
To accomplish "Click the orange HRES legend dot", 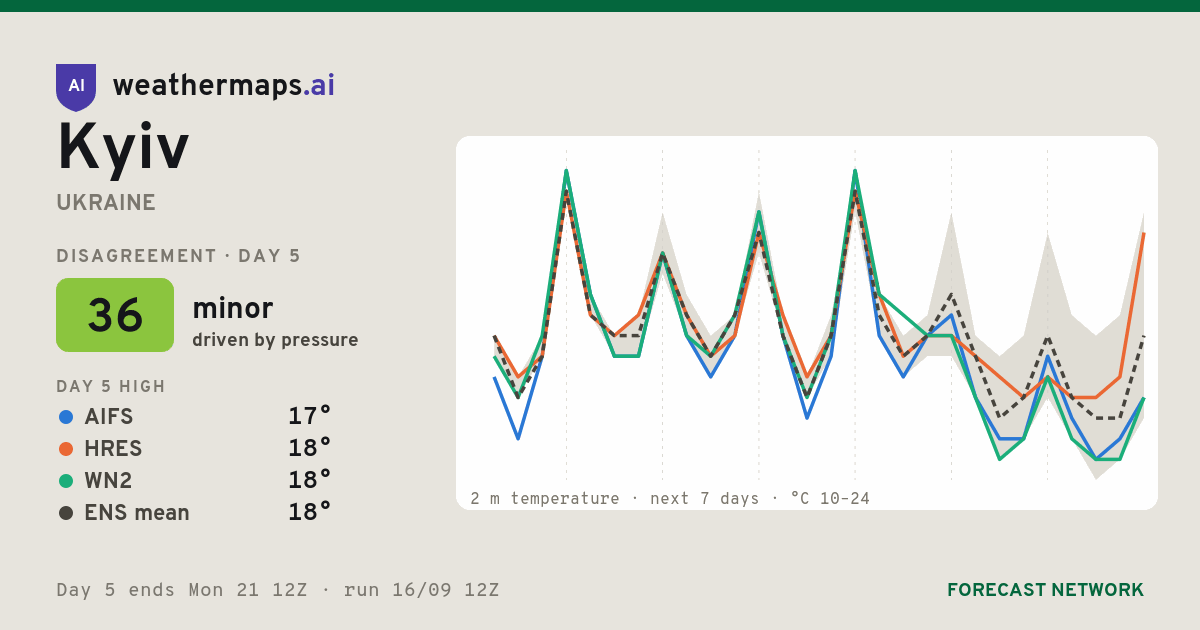I will (x=66, y=449).
